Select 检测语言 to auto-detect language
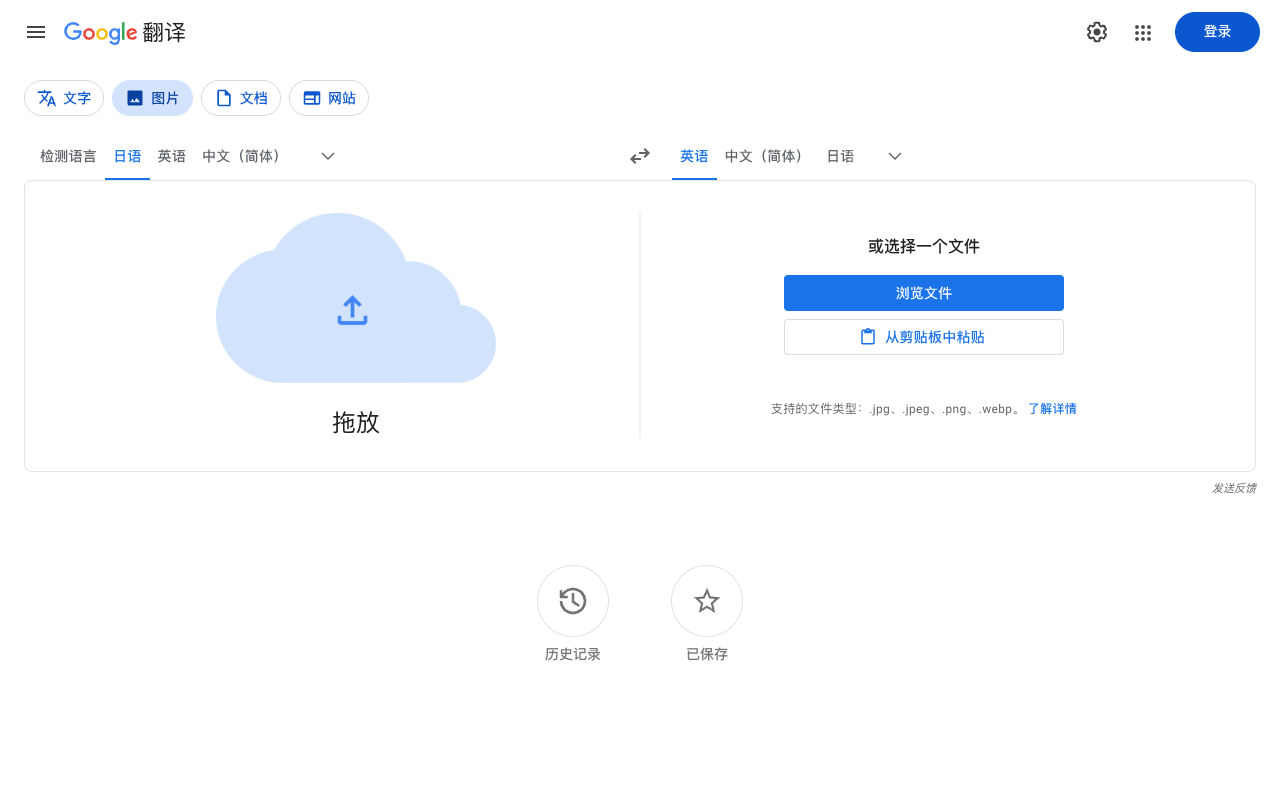The height and width of the screenshot is (800, 1280). pos(67,156)
